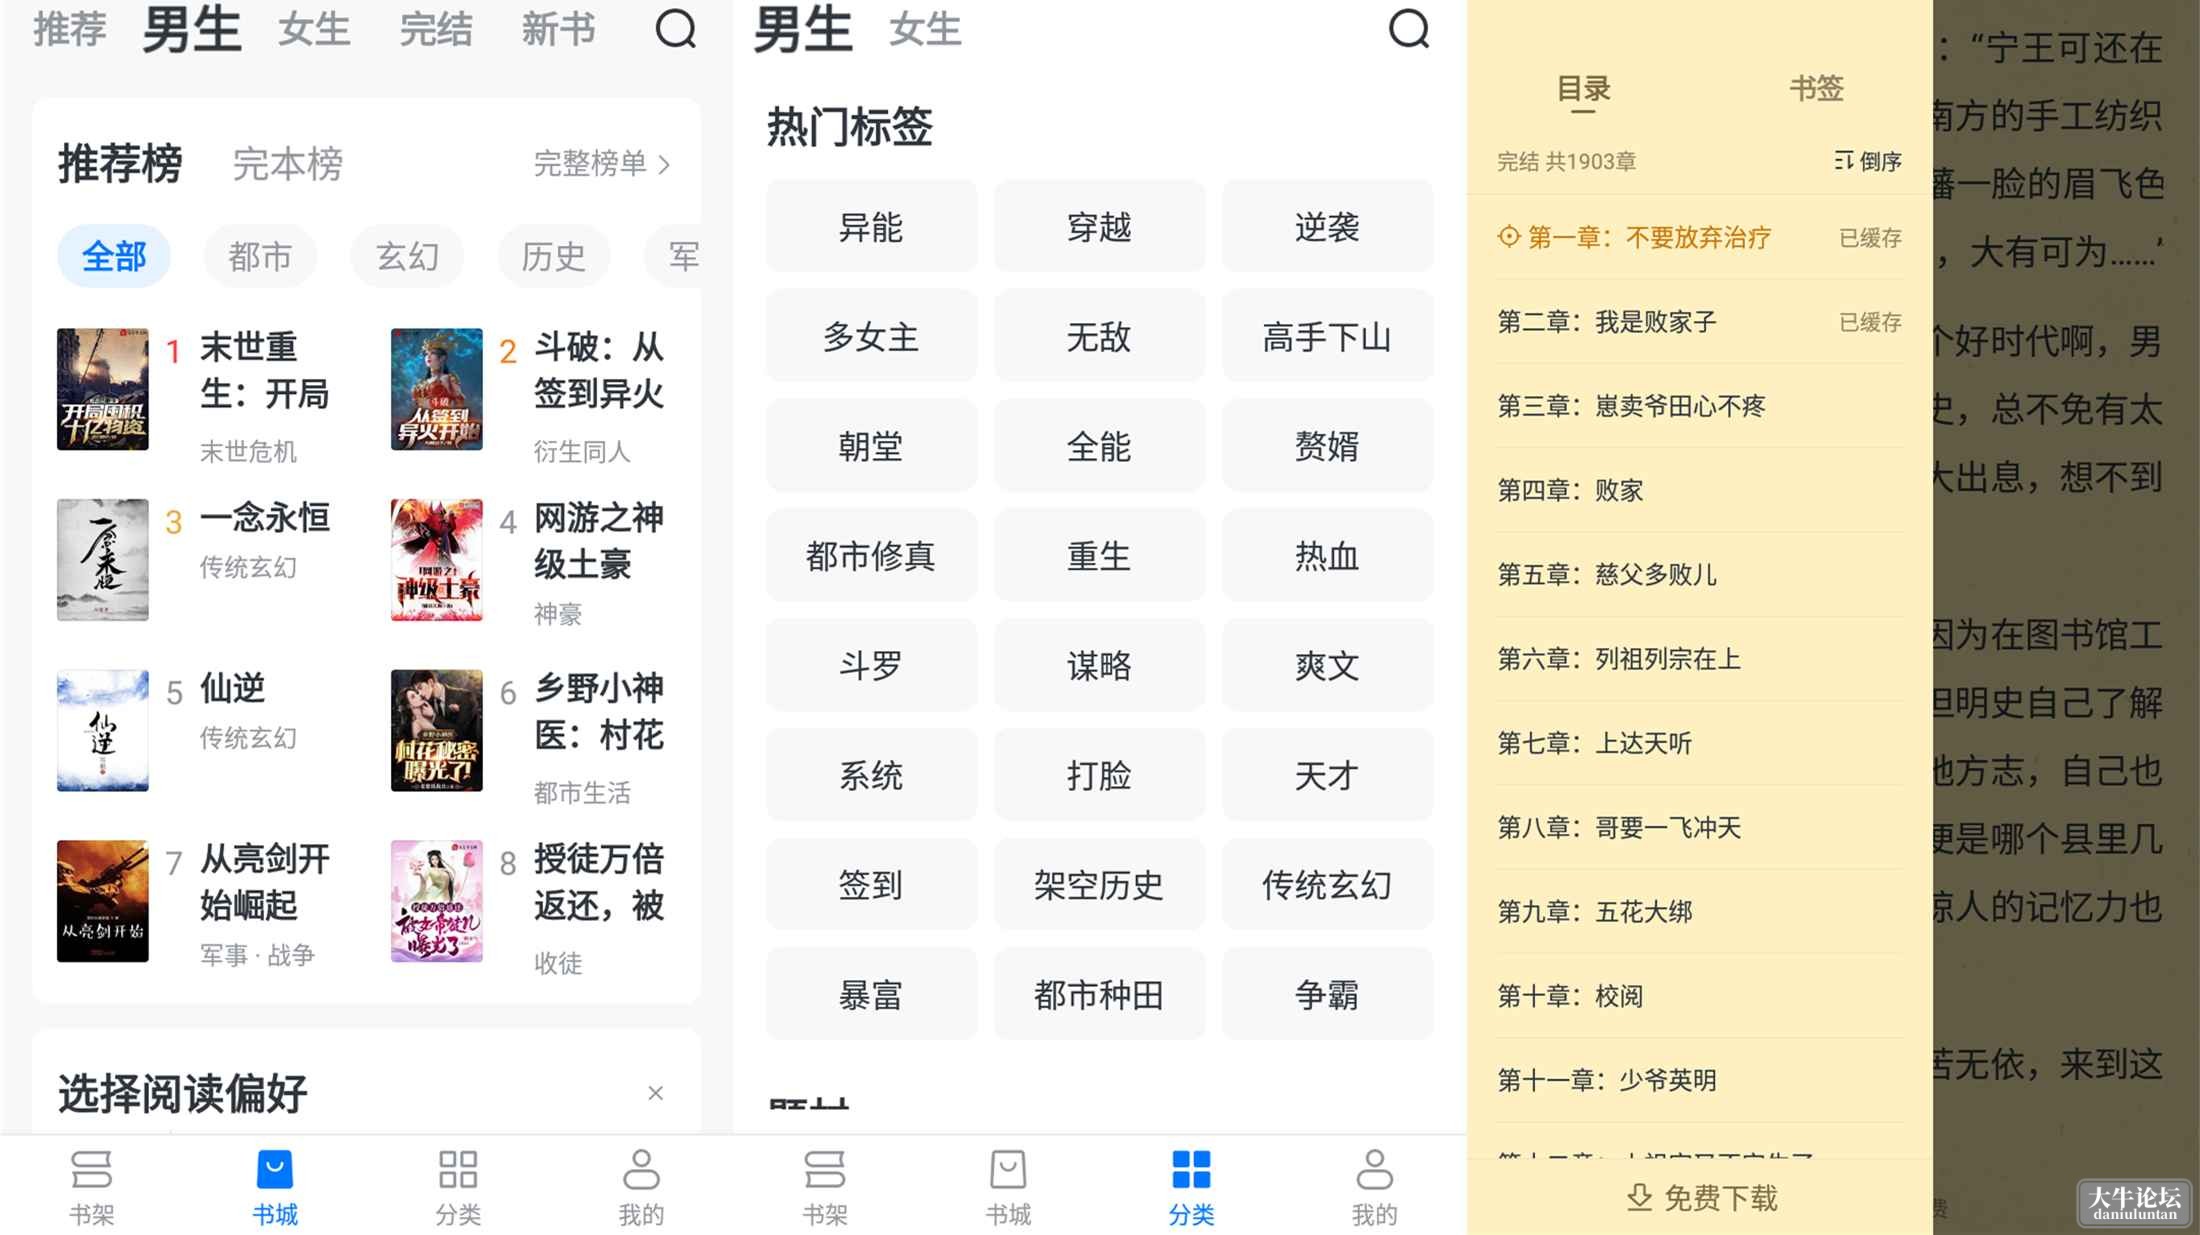Open search in the category panel
2200x1235 pixels.
click(x=1409, y=29)
